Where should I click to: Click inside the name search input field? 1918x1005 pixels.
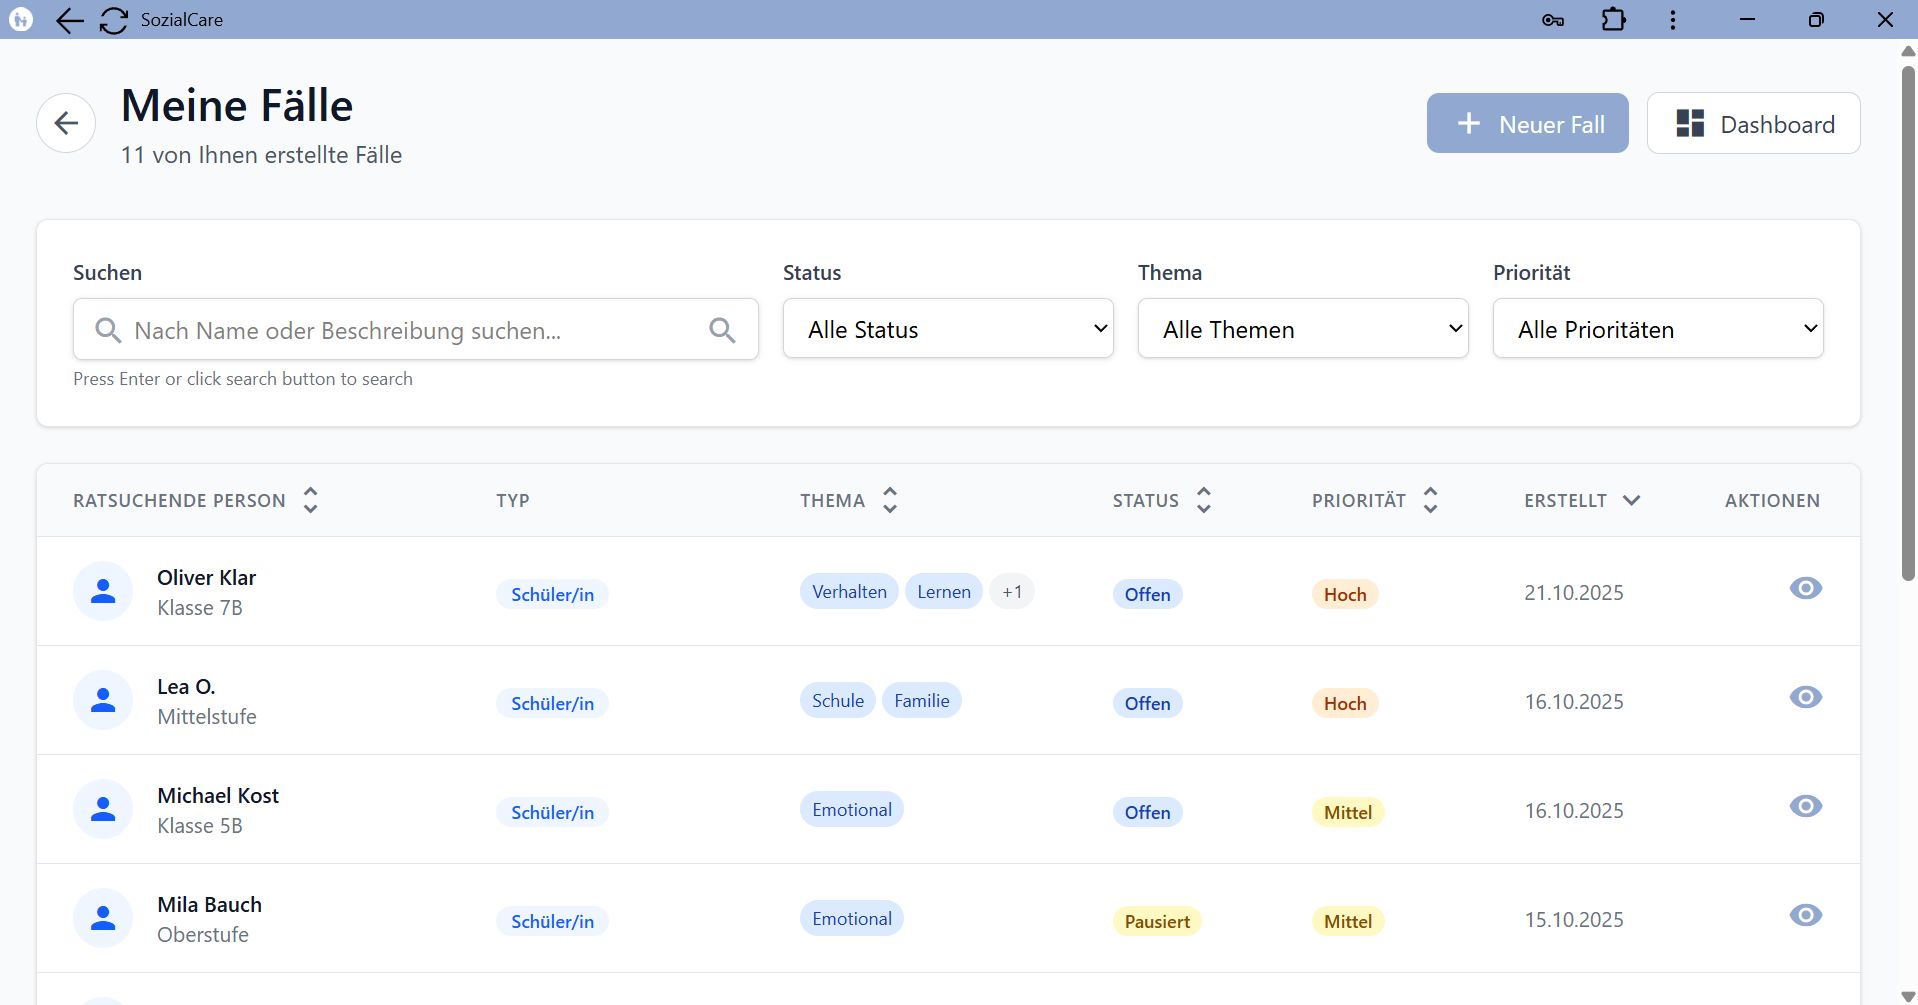[x=400, y=329]
